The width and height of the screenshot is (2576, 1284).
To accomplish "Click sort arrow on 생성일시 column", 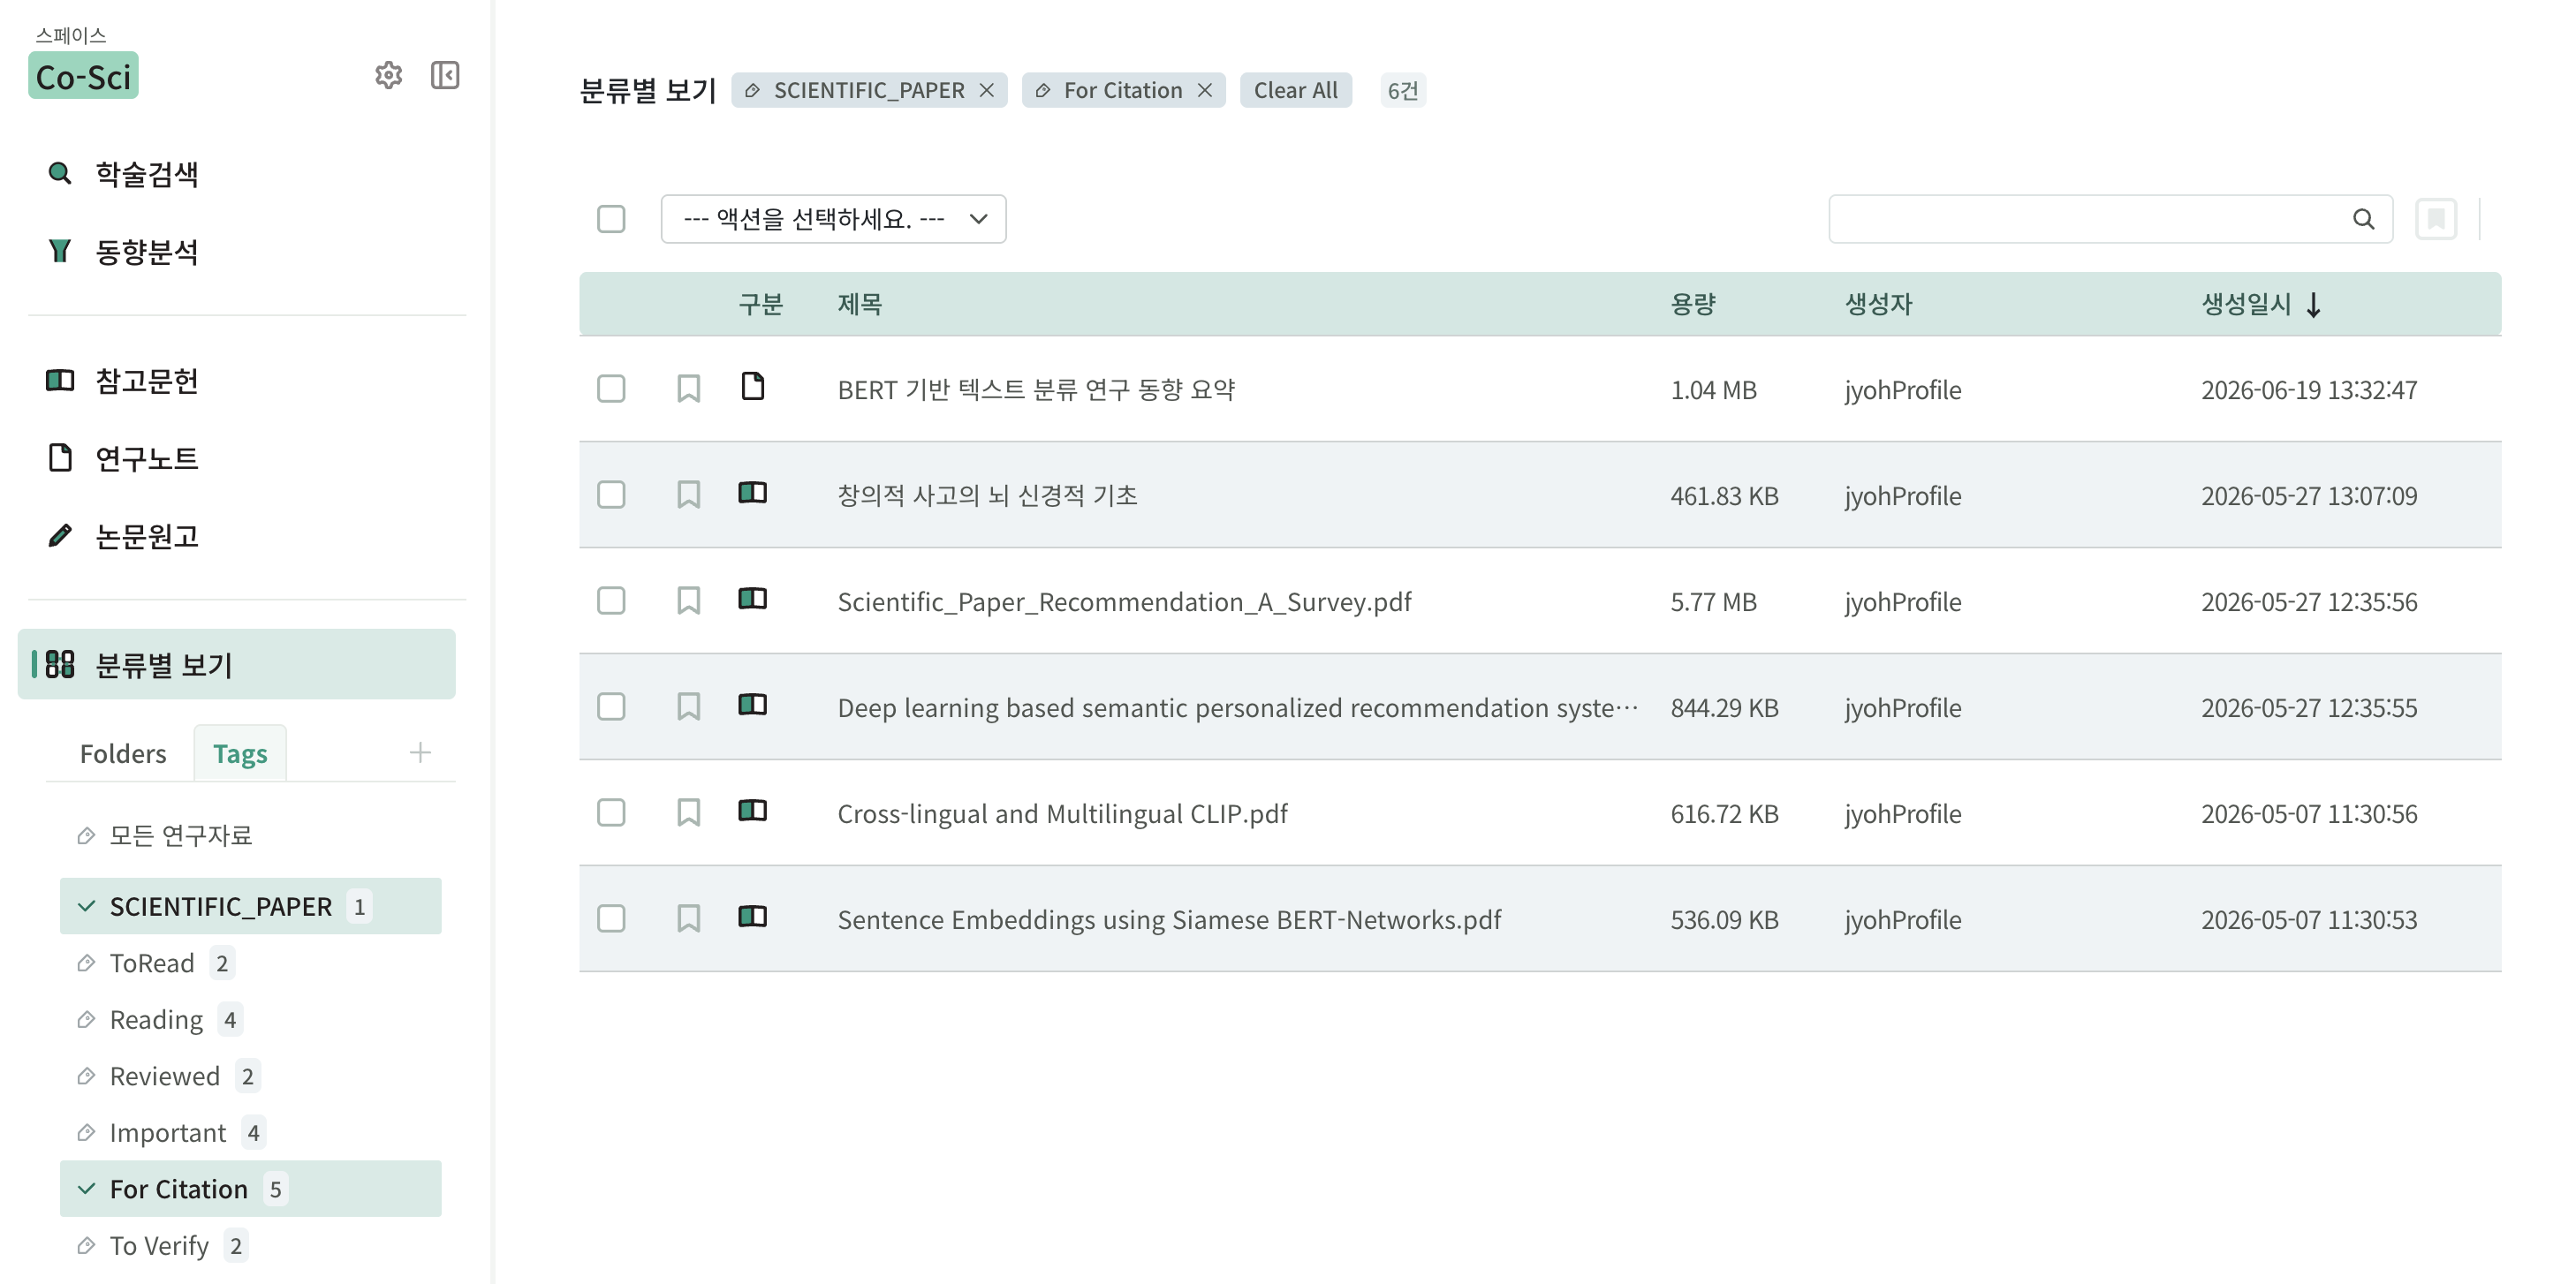I will (2313, 304).
